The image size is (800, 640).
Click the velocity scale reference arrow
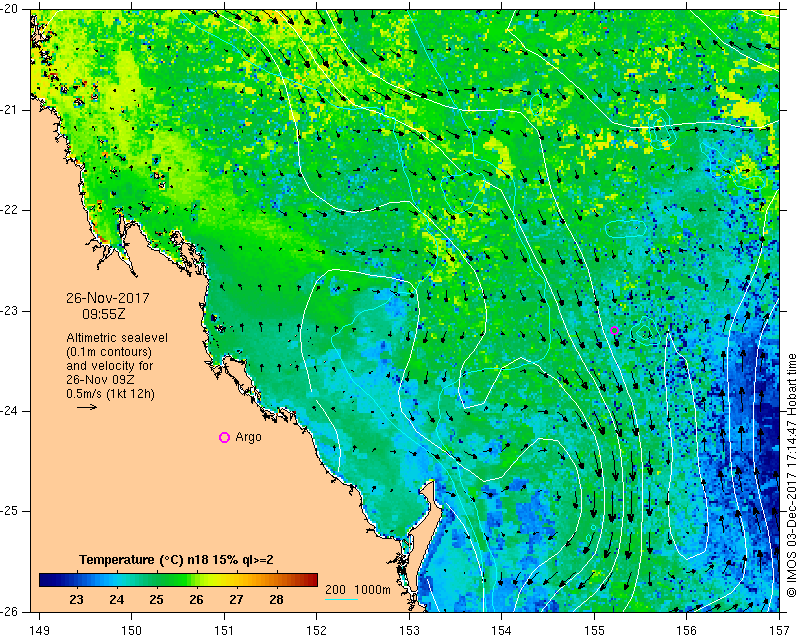[87, 407]
